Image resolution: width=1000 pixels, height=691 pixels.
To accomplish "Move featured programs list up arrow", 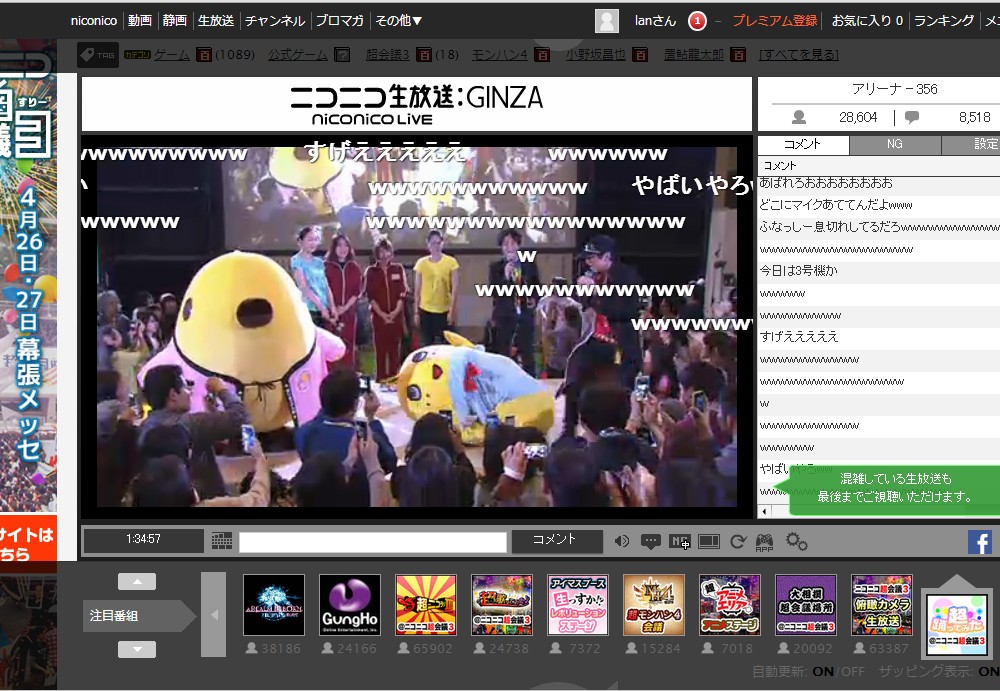I will pos(136,581).
